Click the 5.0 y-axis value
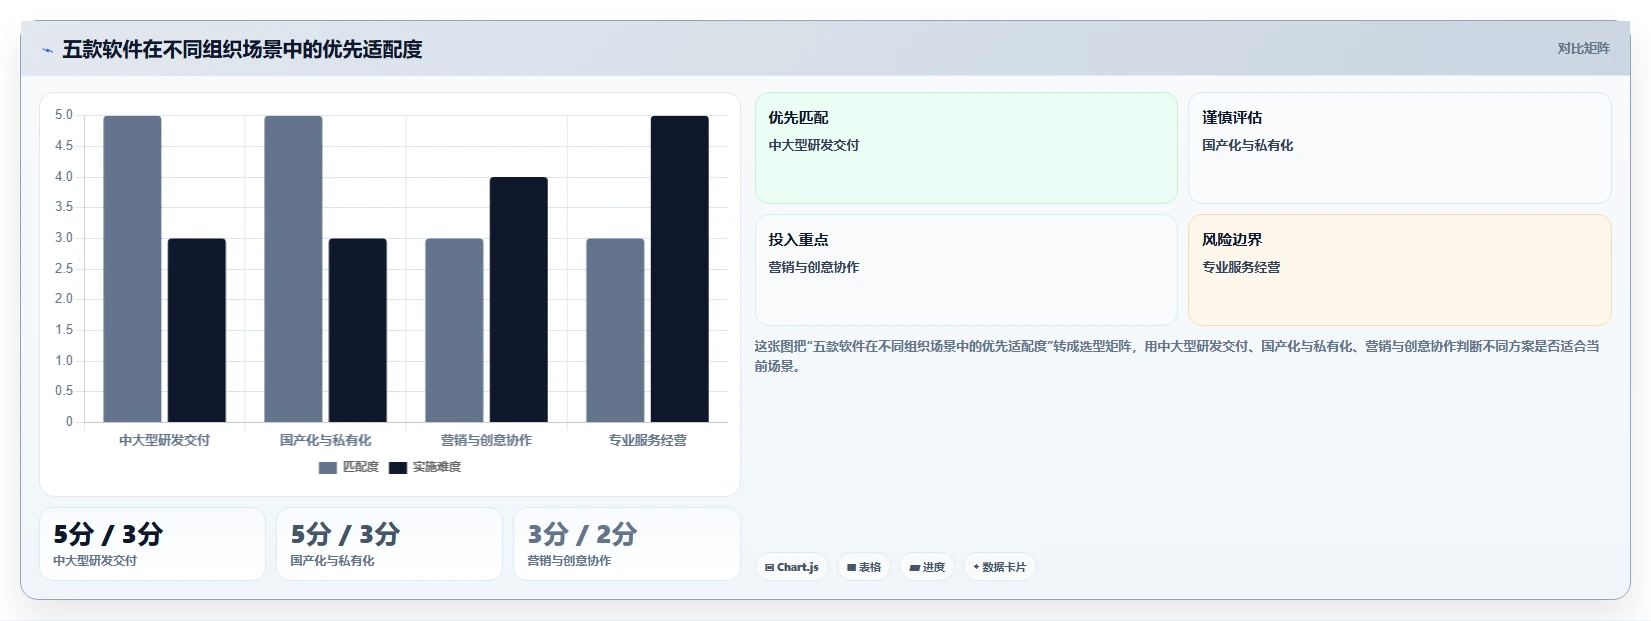Screen dimensions: 1651x621 [x=64, y=115]
